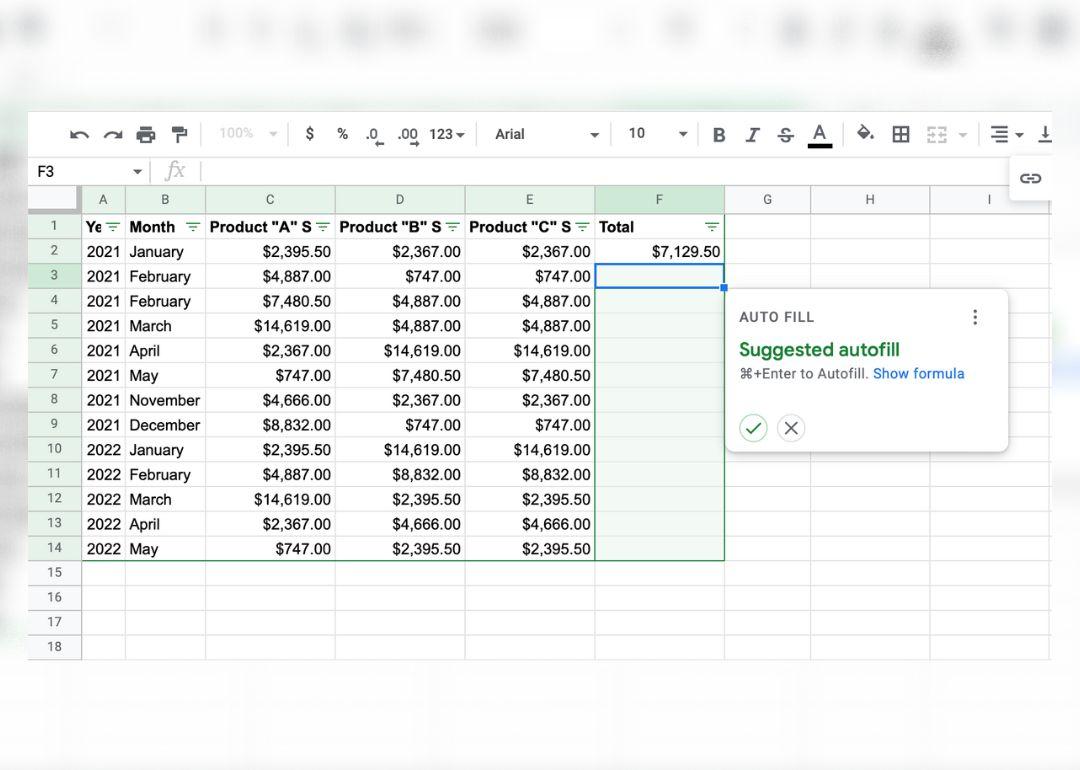
Task: Accept the suggested autofill checkmark
Action: tap(753, 428)
